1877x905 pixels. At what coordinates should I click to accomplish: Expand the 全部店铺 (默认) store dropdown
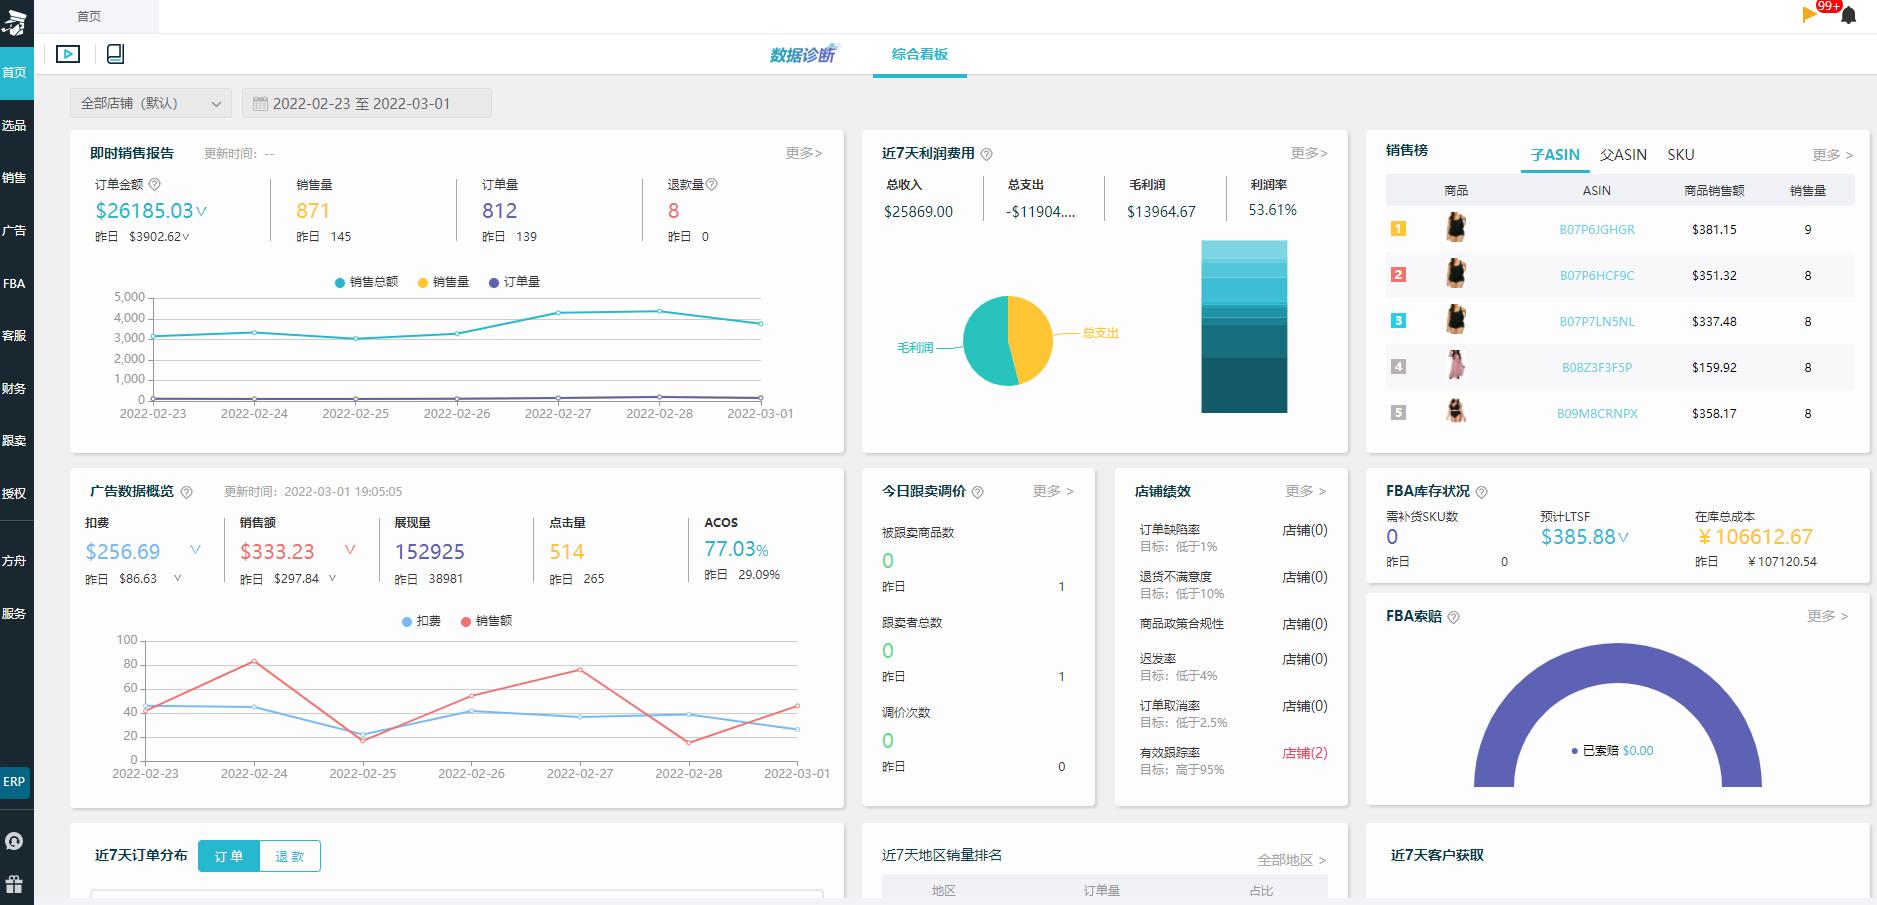(x=150, y=103)
